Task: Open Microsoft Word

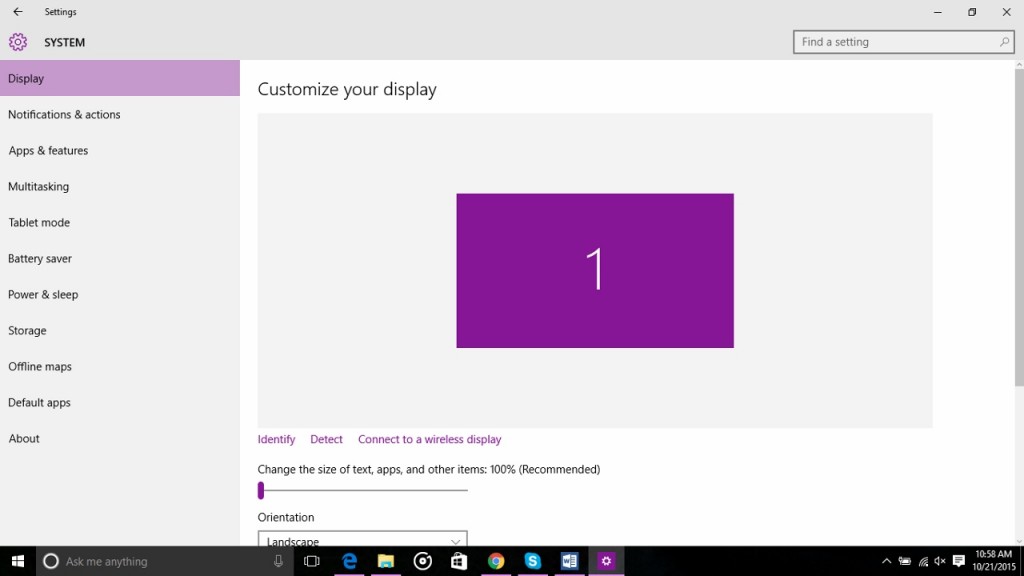Action: pos(570,561)
